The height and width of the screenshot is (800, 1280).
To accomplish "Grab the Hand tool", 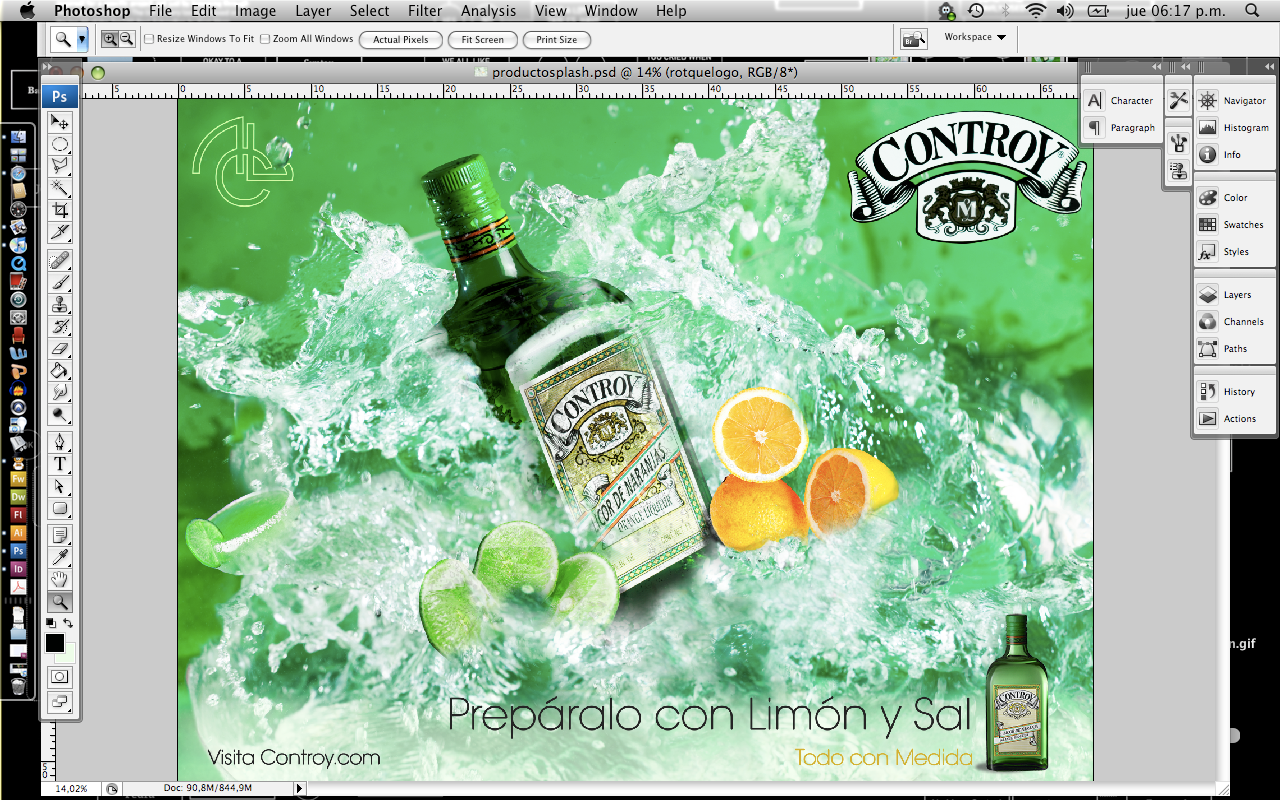I will pos(60,579).
